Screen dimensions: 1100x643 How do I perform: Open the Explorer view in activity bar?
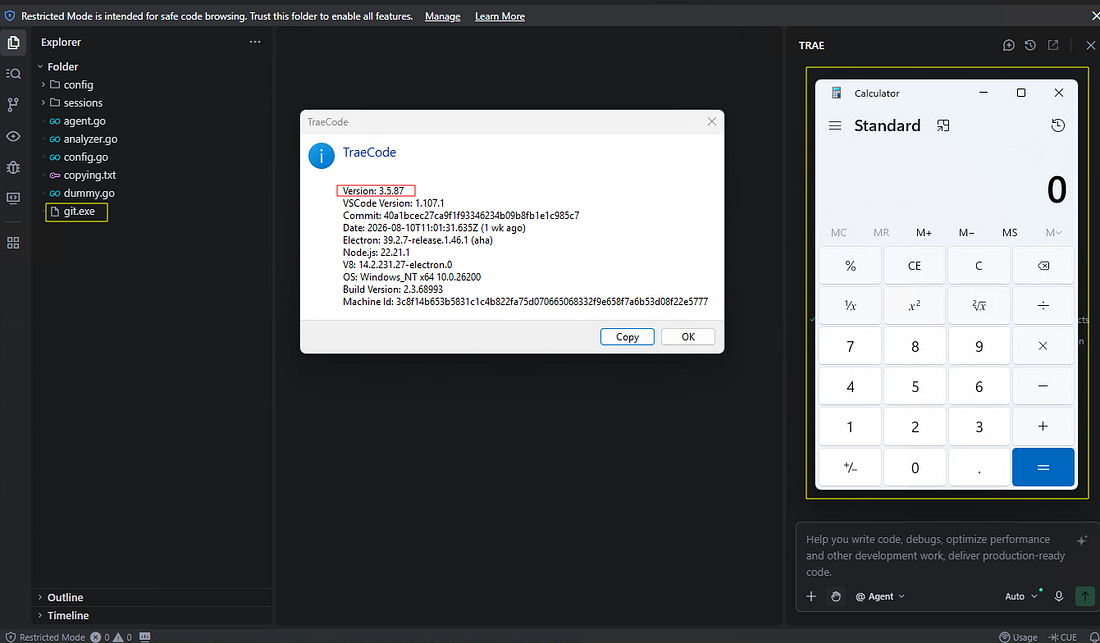tap(13, 43)
